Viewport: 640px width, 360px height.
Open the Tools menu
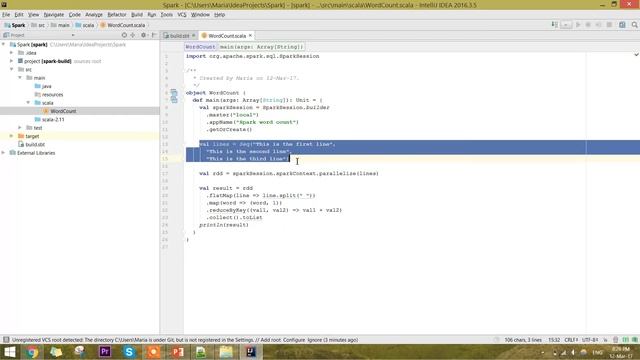pos(167,15)
